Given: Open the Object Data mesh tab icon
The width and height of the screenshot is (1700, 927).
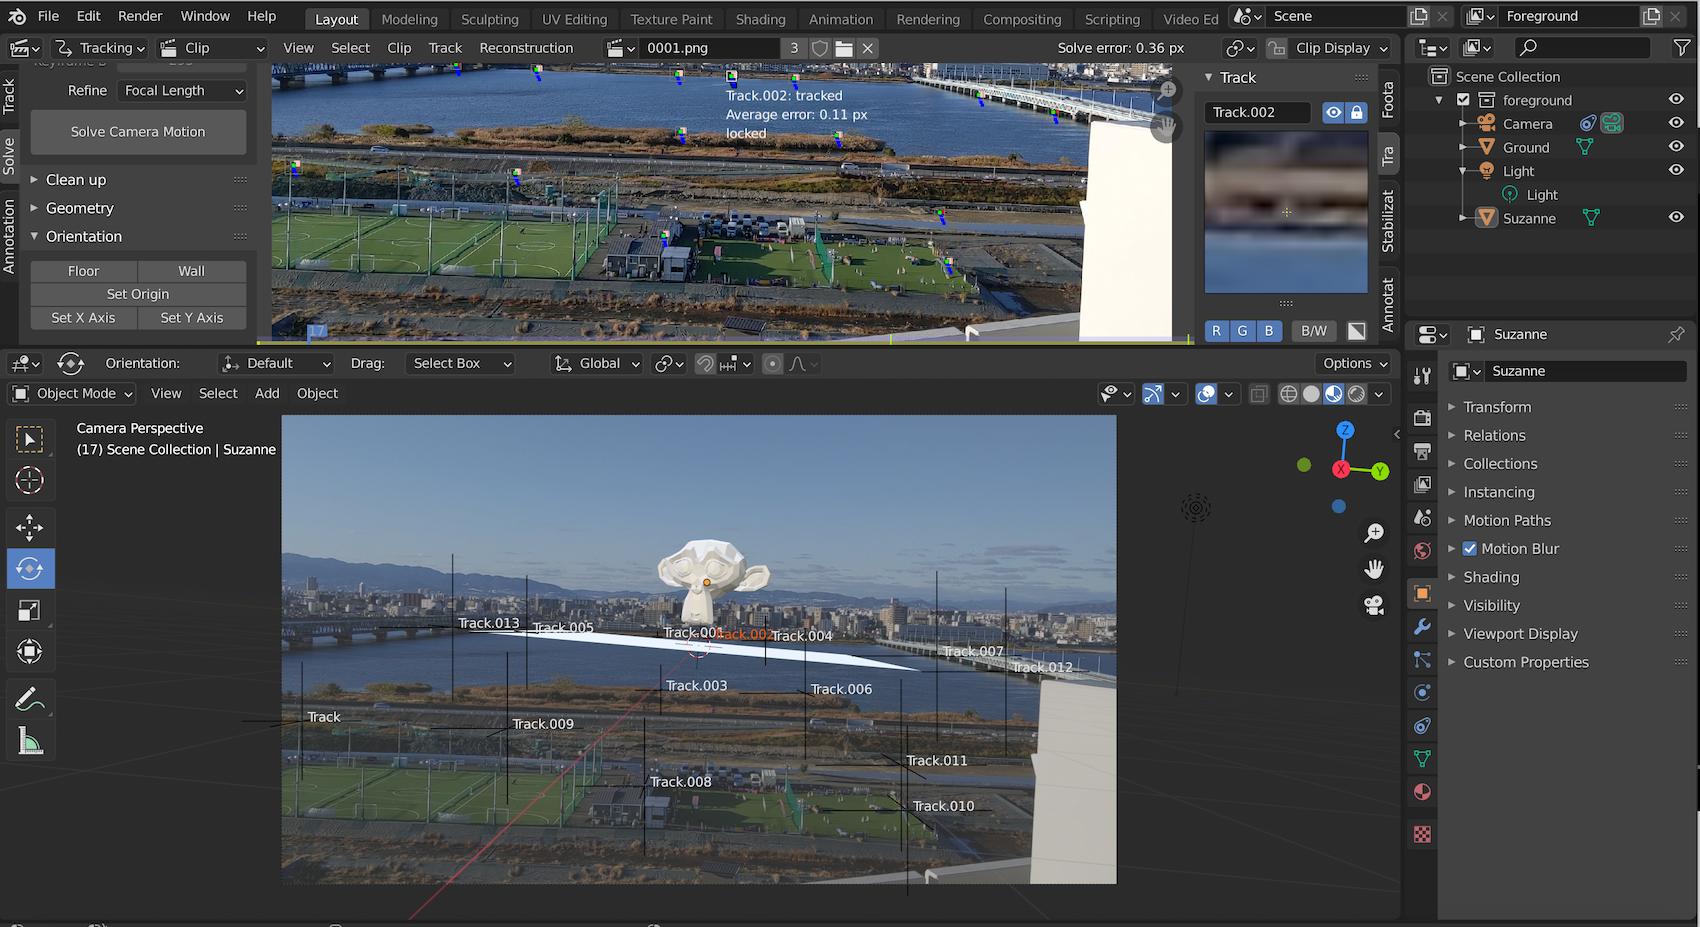Looking at the screenshot, I should (x=1422, y=759).
